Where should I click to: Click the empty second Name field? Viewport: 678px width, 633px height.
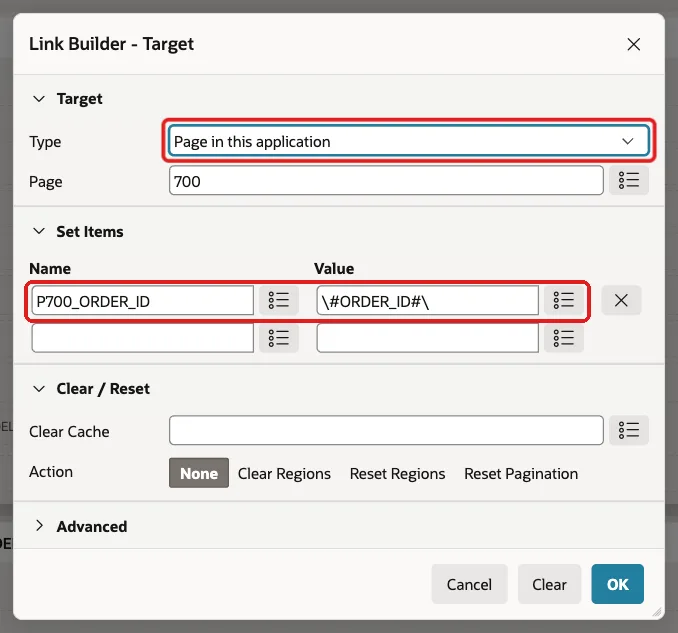(x=143, y=338)
